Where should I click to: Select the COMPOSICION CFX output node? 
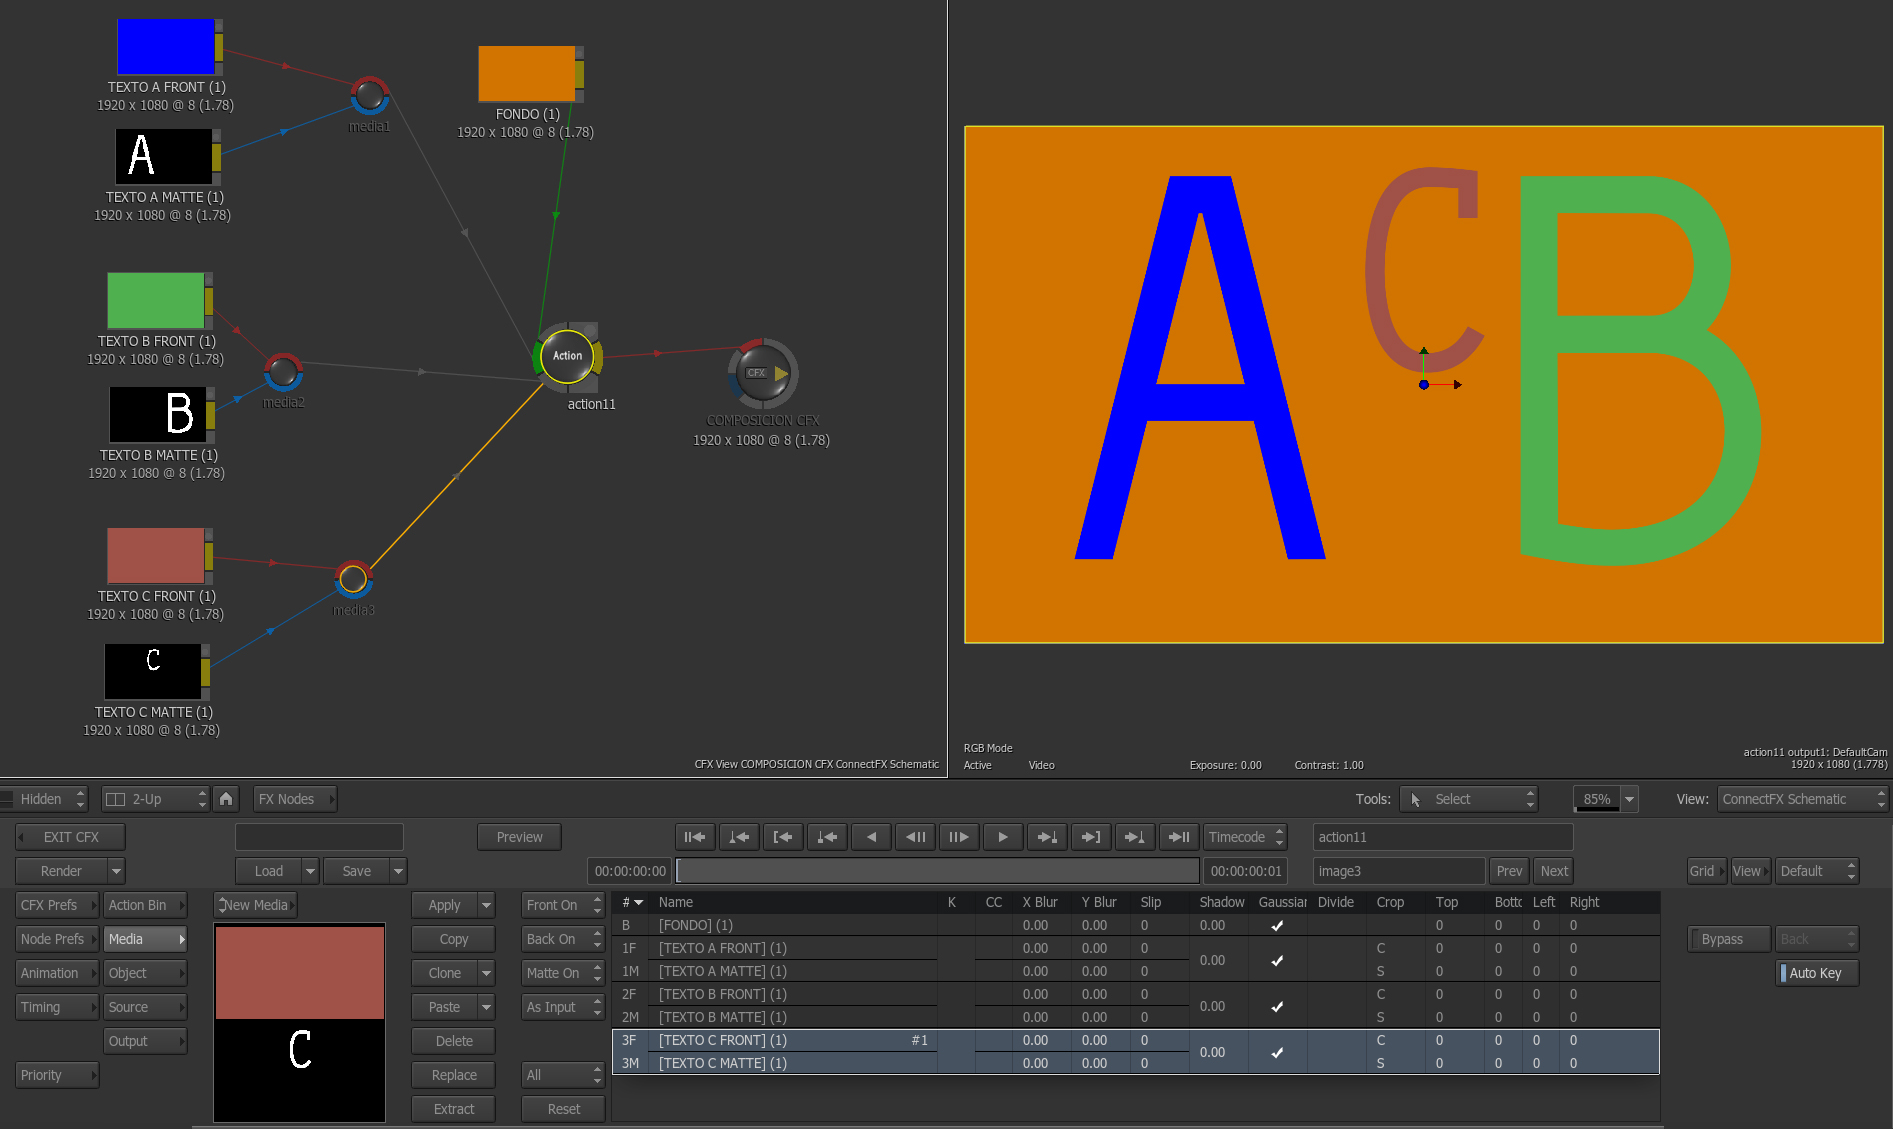tap(762, 373)
